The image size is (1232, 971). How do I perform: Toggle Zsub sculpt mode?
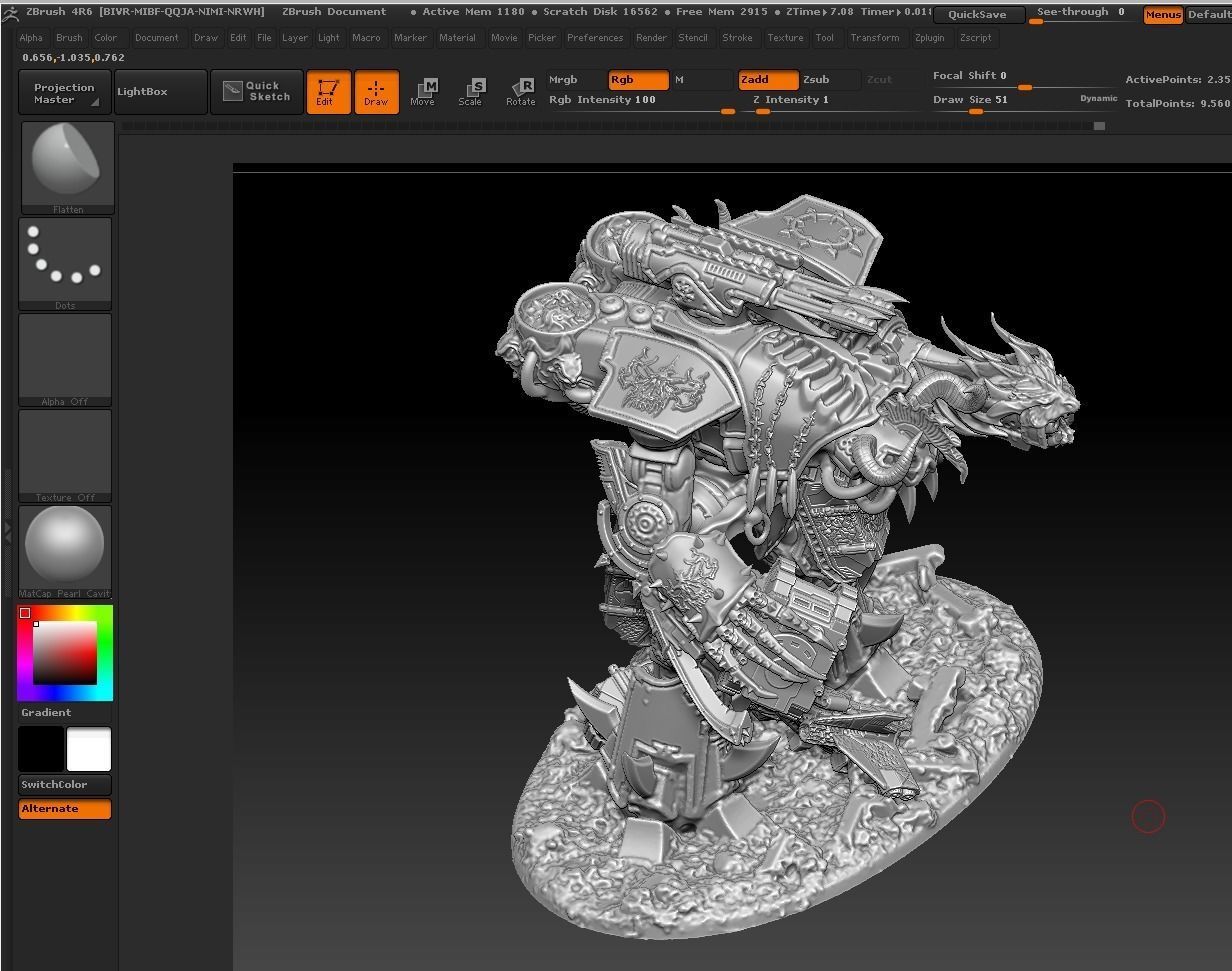coord(830,80)
